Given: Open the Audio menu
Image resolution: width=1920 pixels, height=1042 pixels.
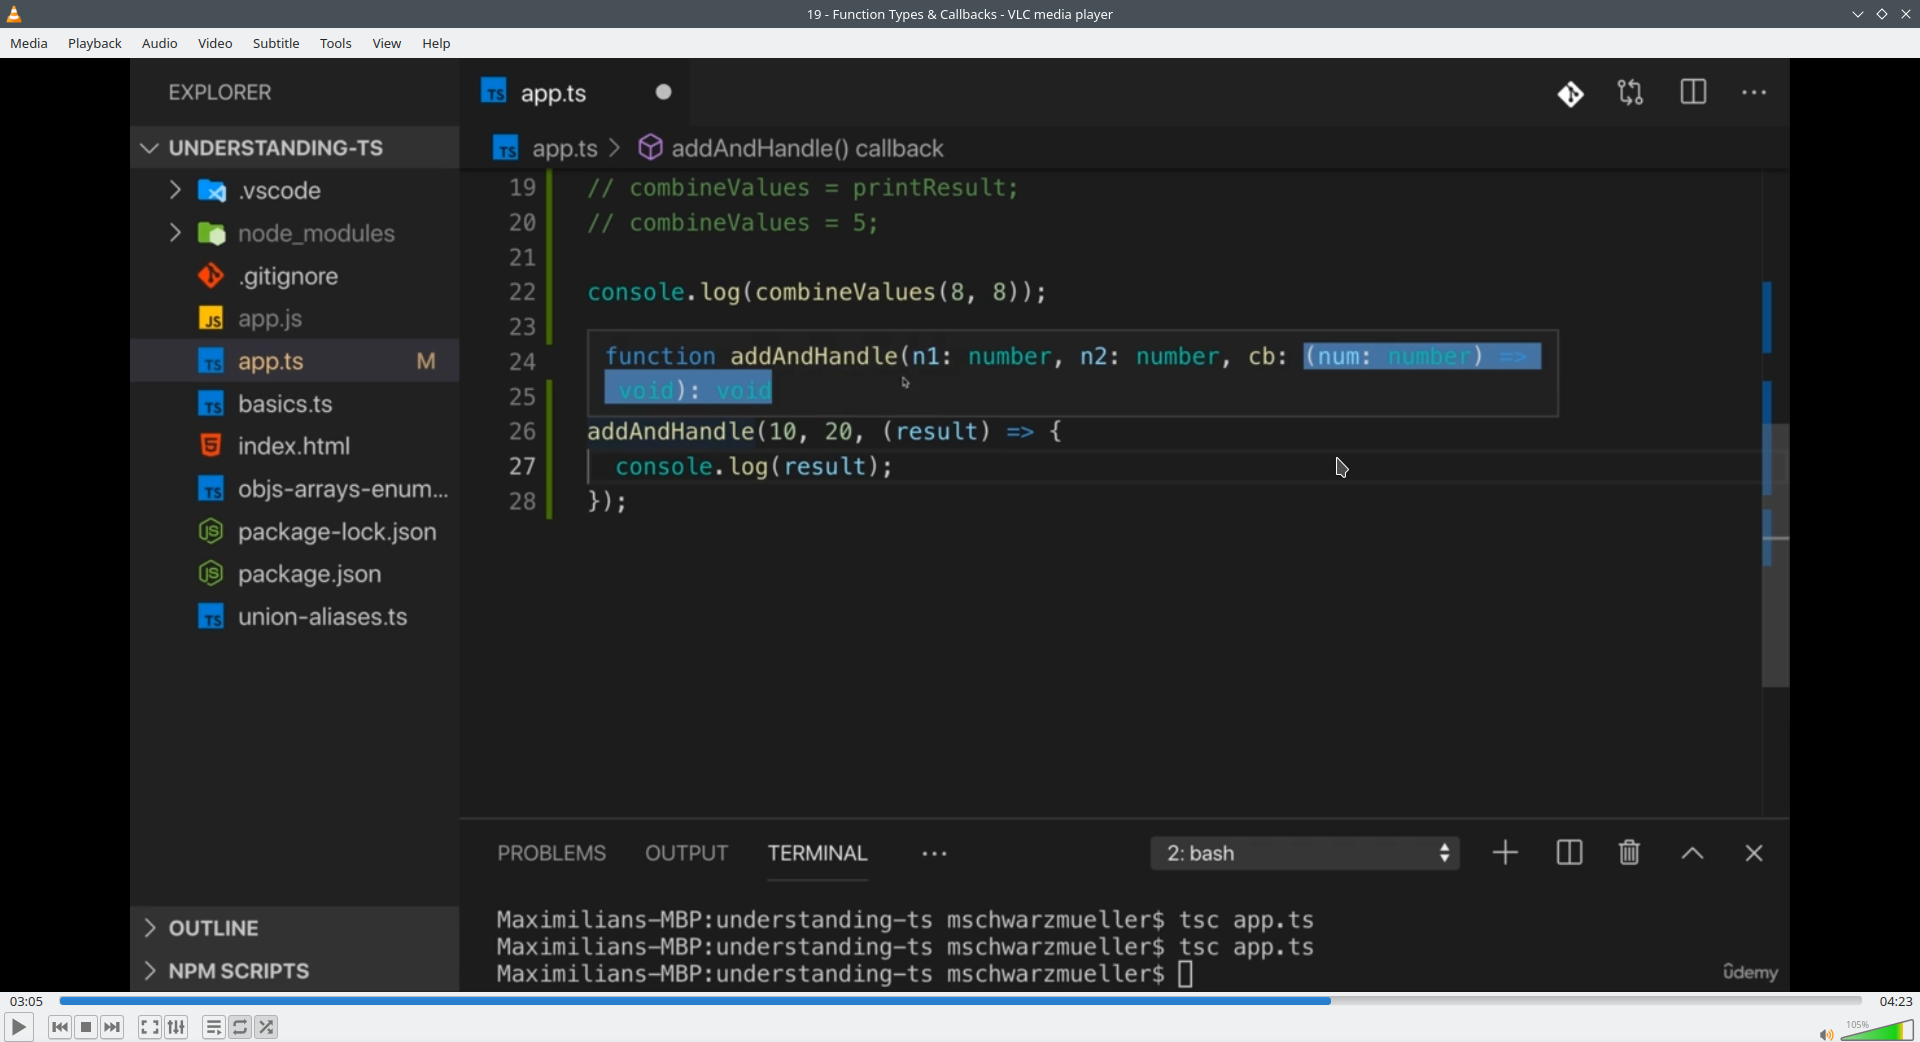Looking at the screenshot, I should (160, 44).
